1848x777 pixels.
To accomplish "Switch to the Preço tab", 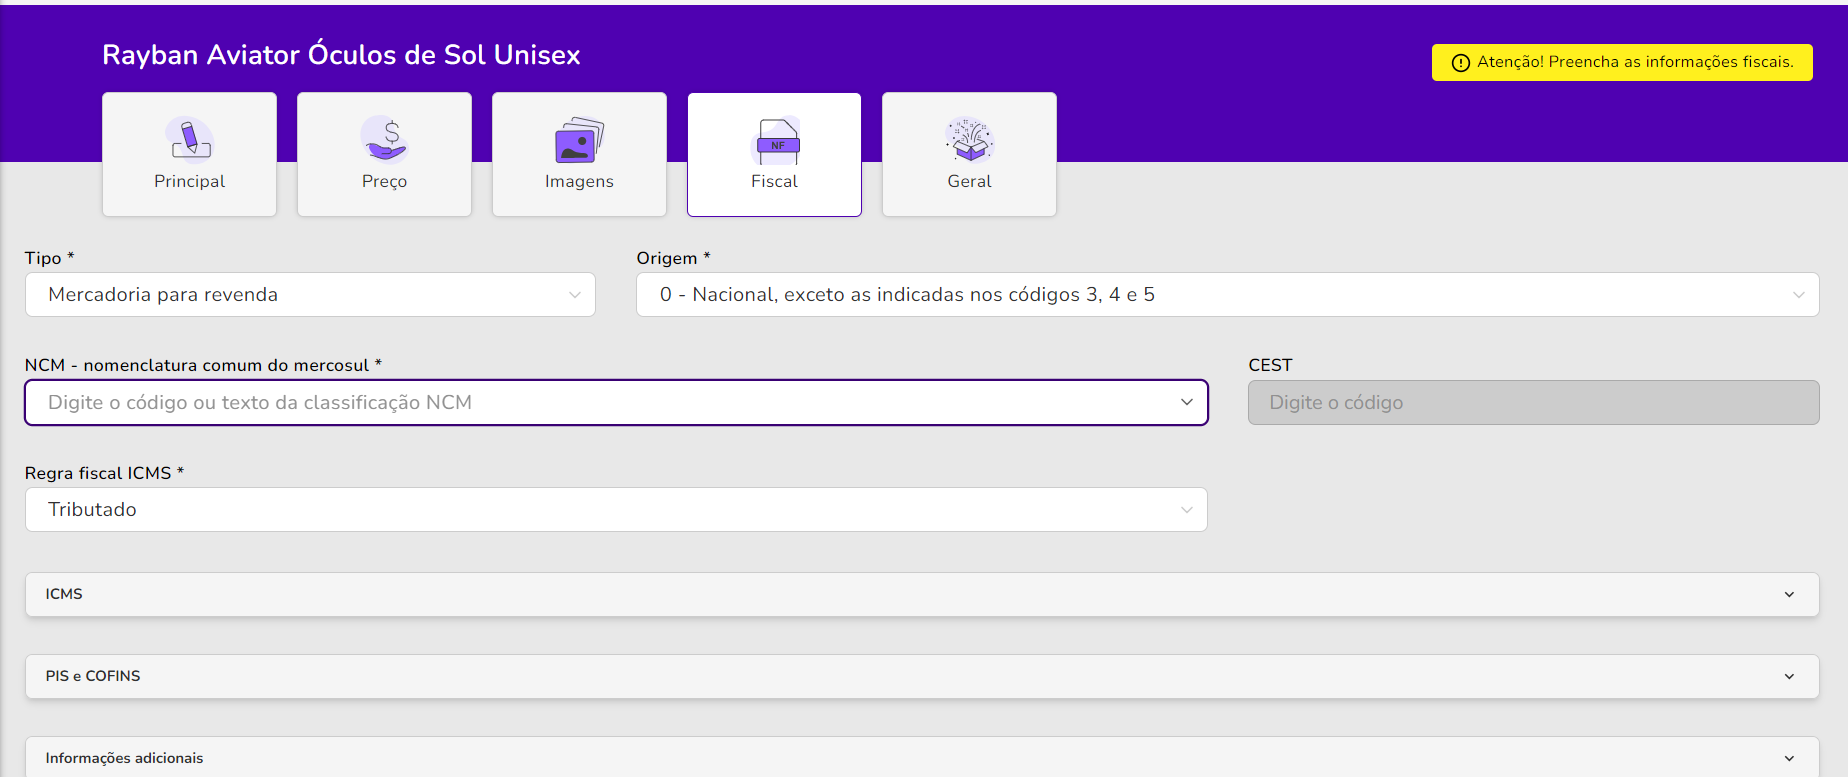I will point(384,154).
